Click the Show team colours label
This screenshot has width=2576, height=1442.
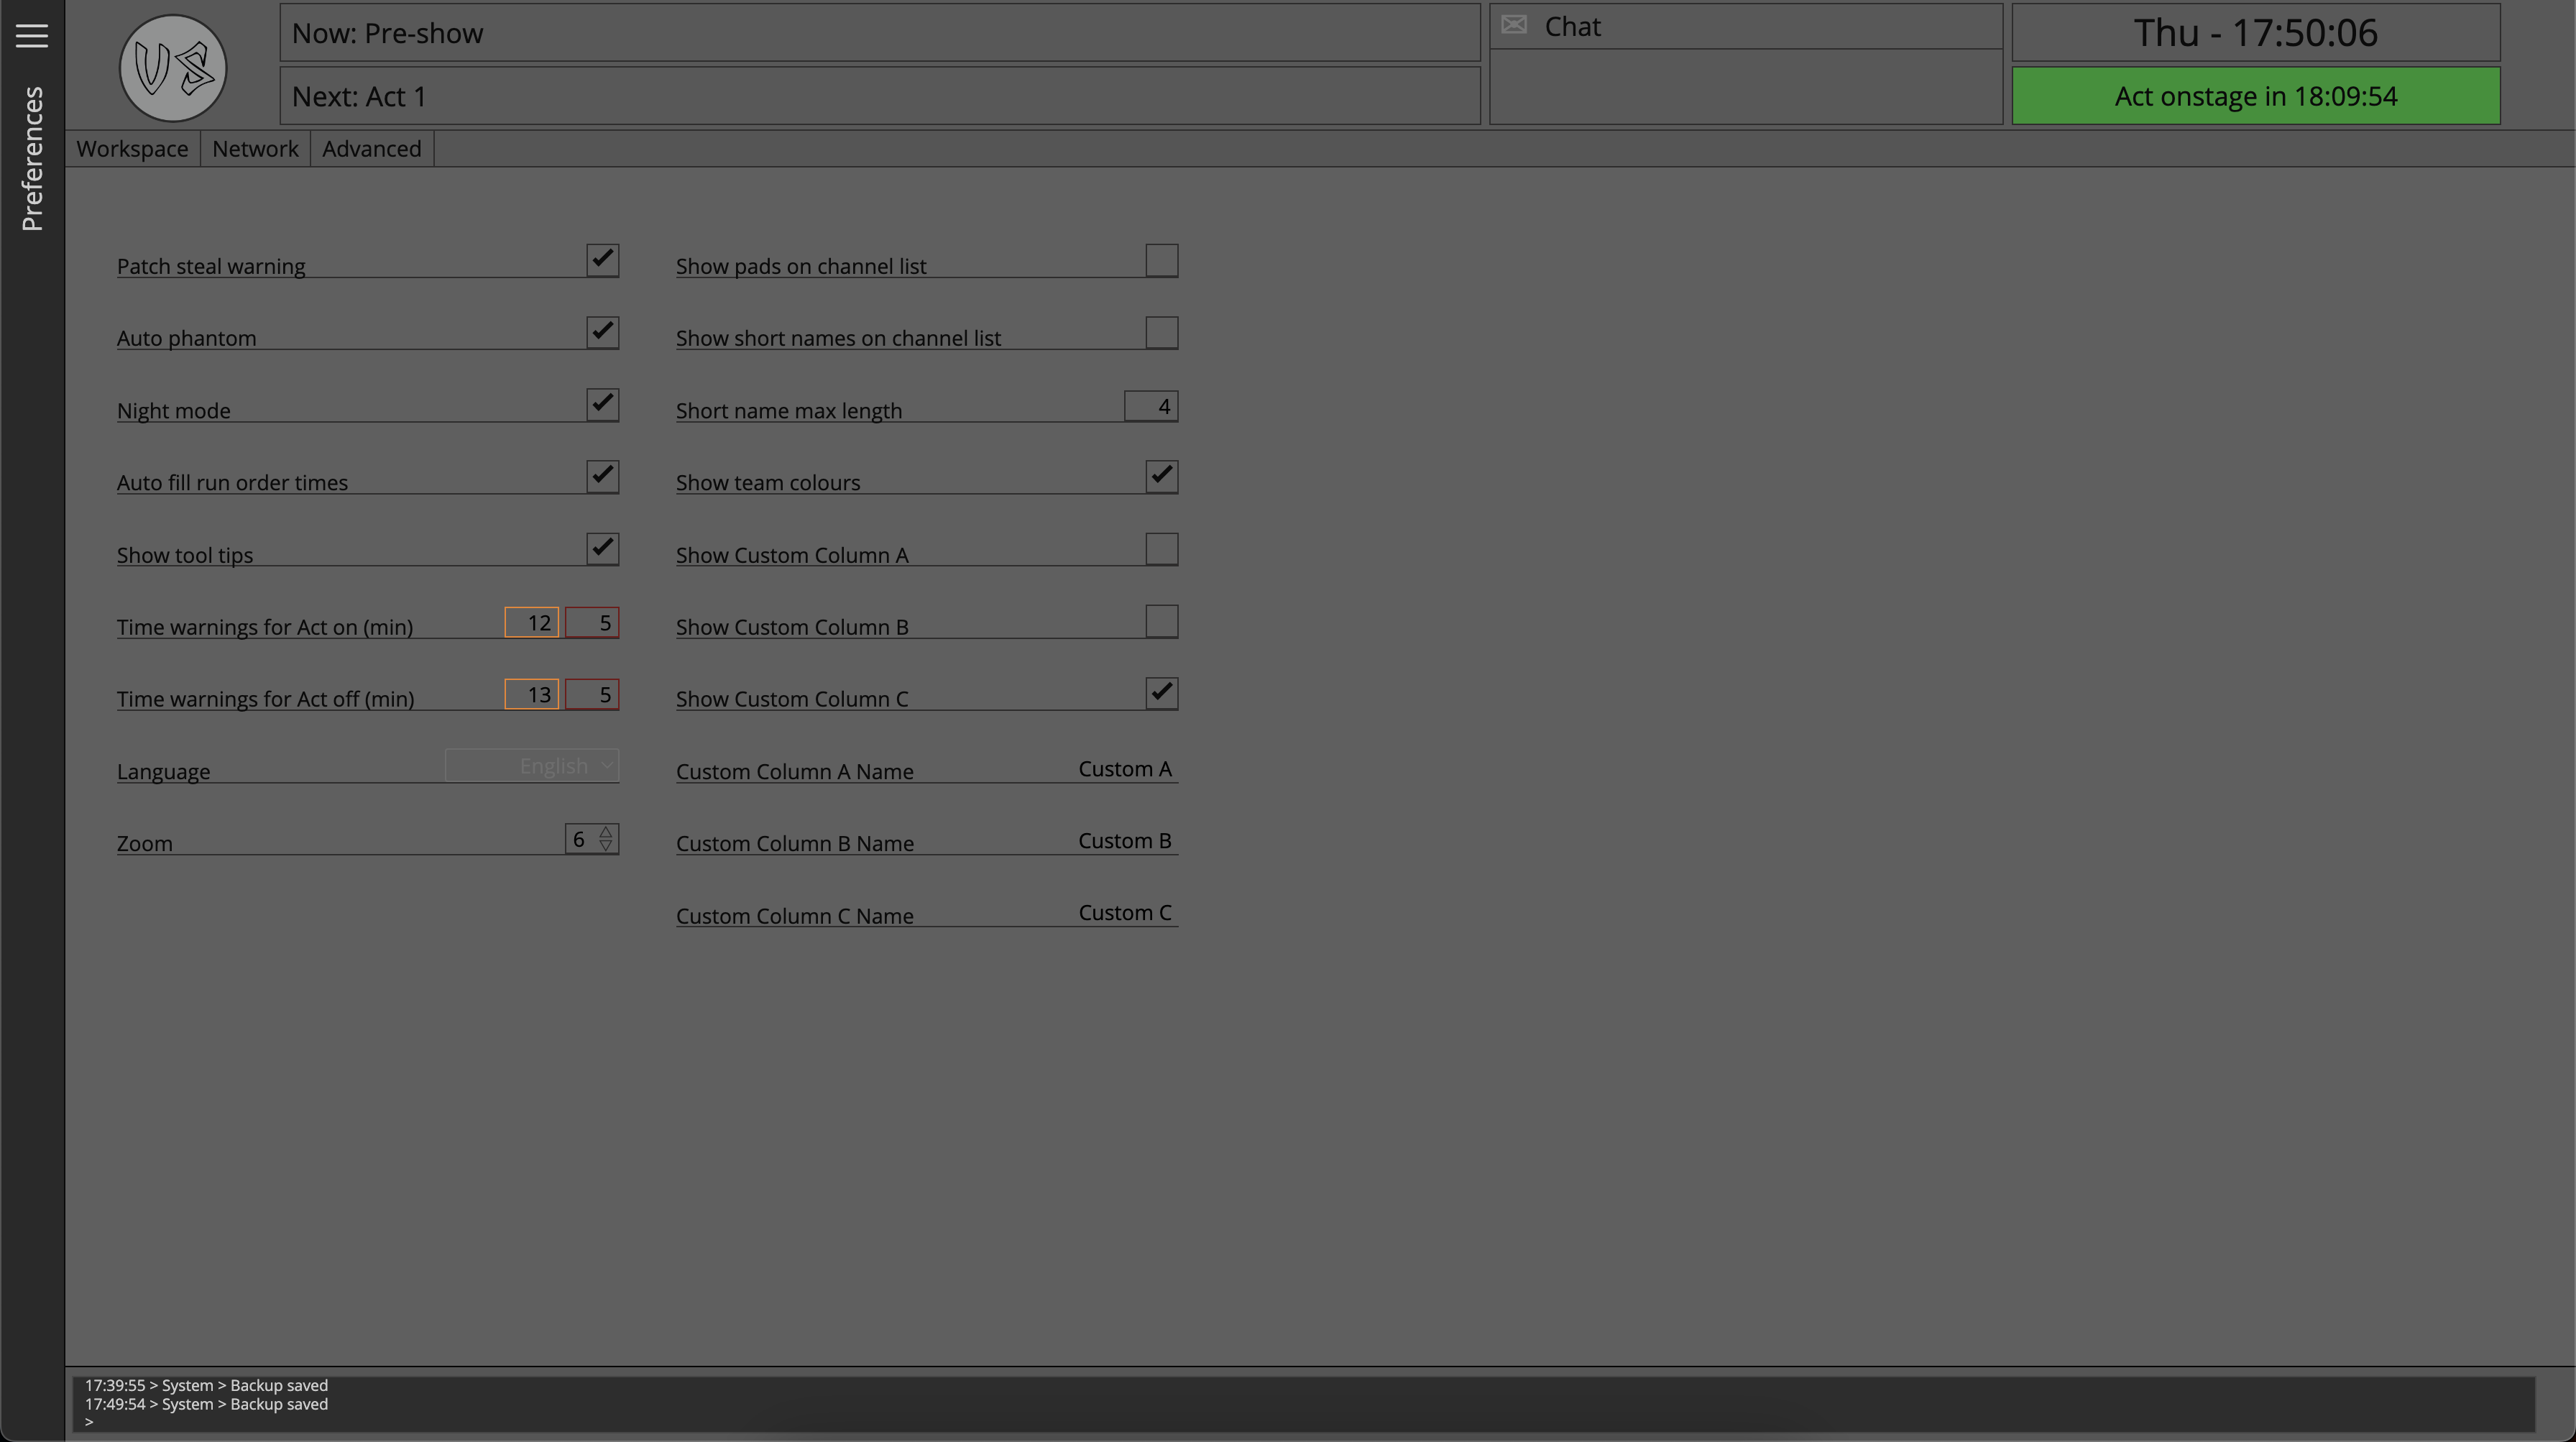pyautogui.click(x=768, y=482)
